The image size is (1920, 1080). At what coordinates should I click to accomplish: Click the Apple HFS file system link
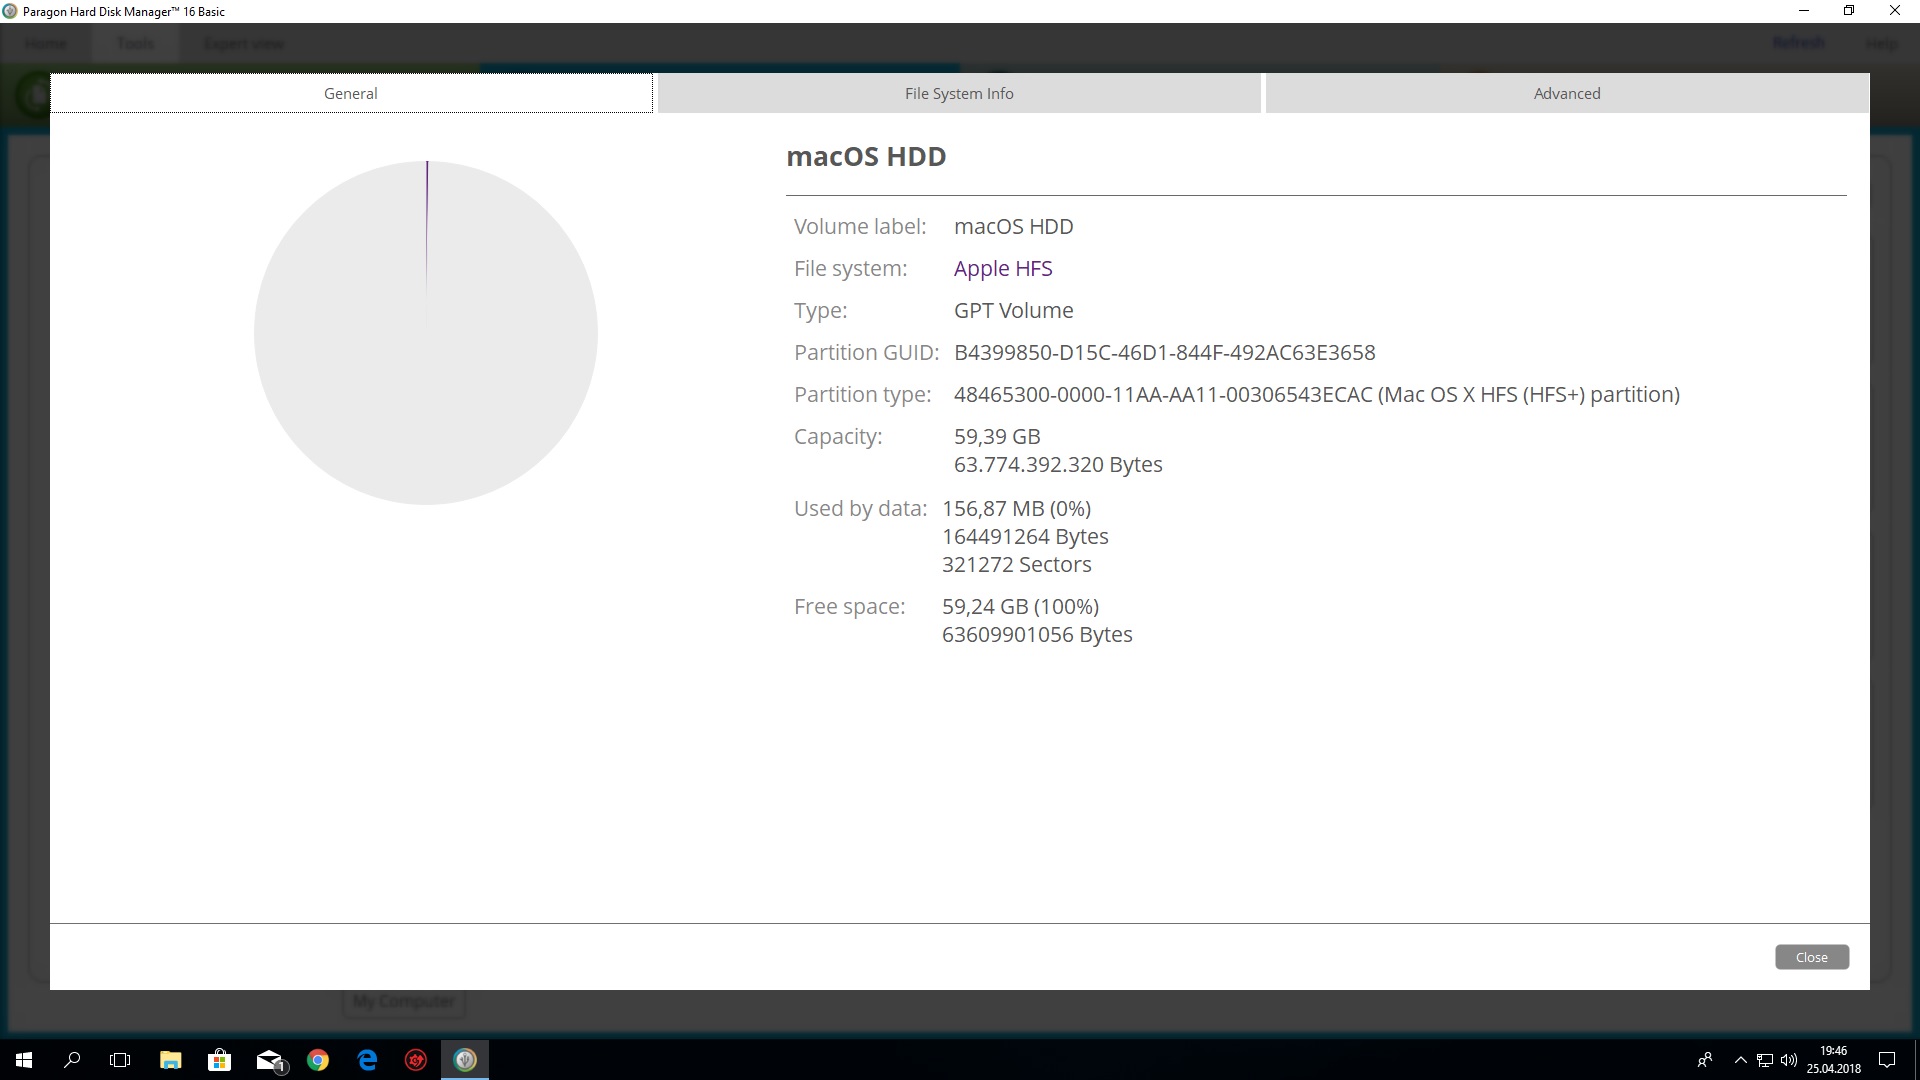coord(1003,268)
